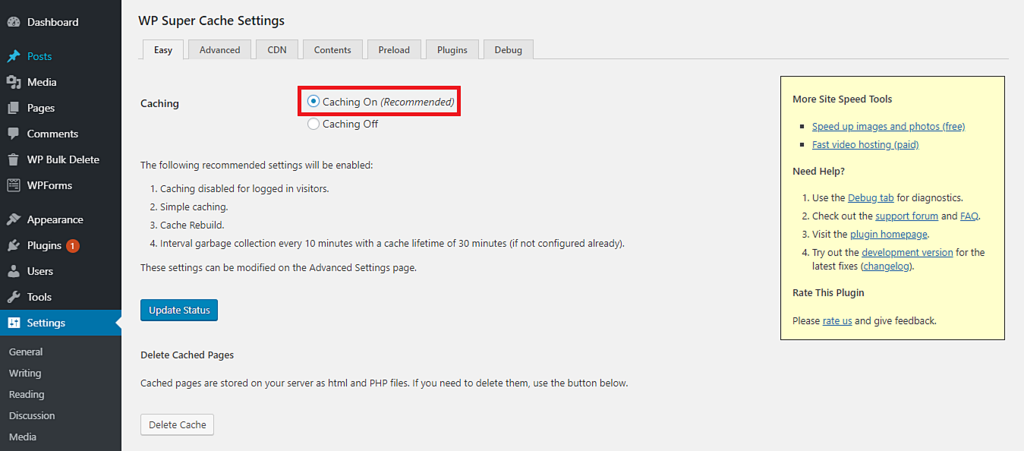1024x451 pixels.
Task: Click the Delete Cached Pages heading
Action: click(x=187, y=356)
